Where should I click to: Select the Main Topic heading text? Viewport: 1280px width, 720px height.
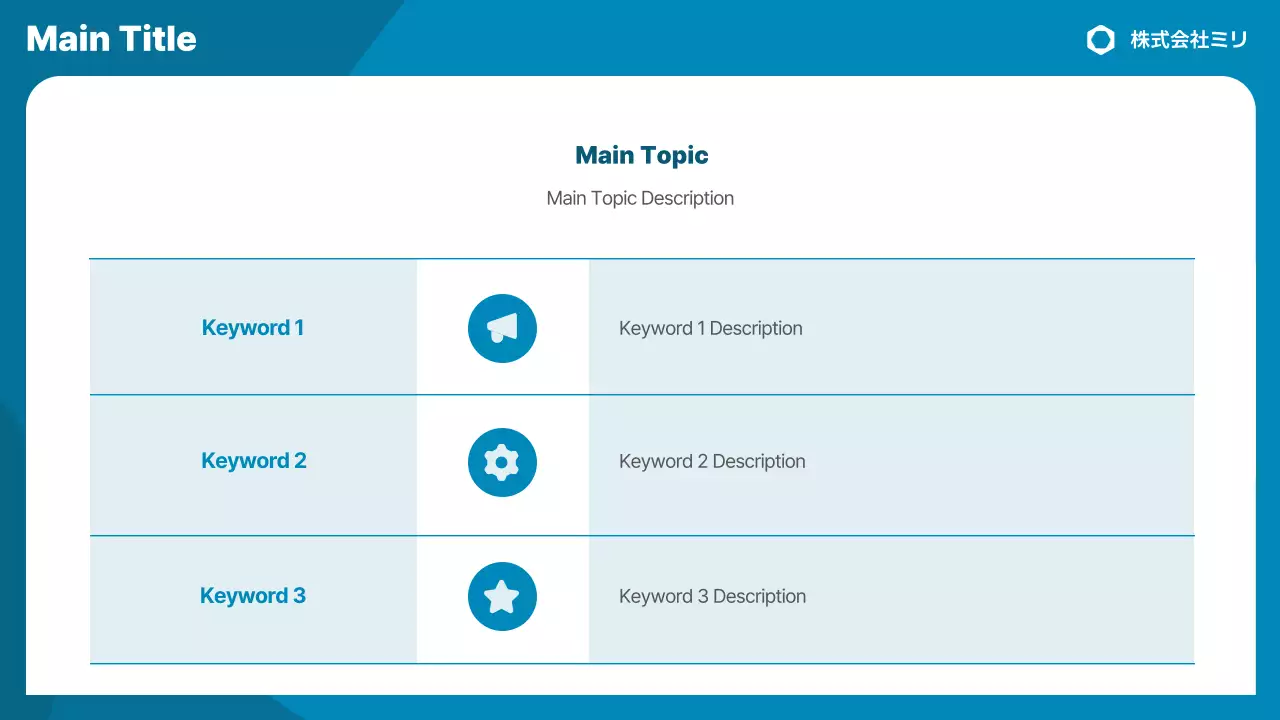[641, 155]
